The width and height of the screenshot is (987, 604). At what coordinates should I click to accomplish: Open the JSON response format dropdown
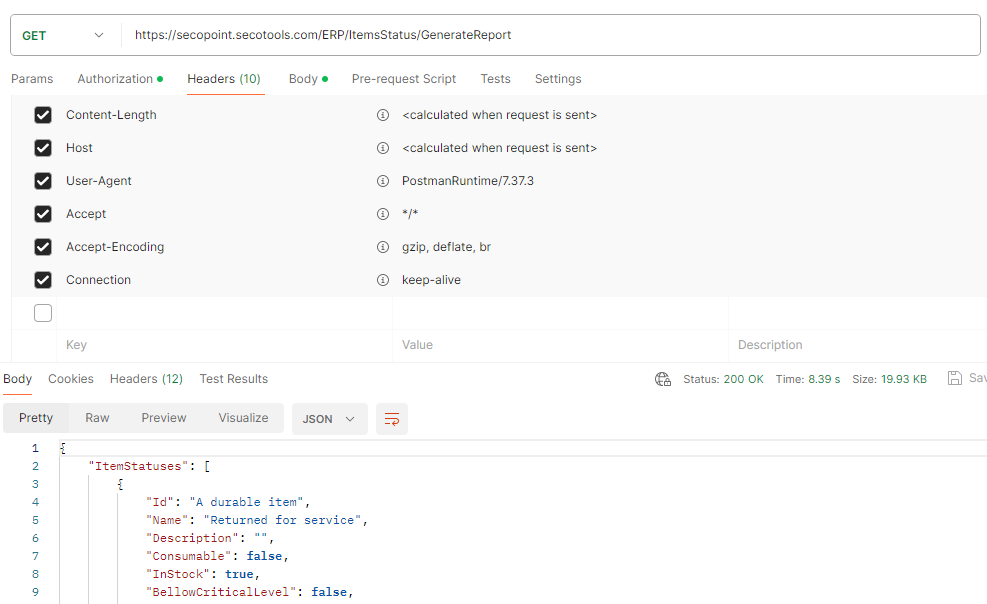coord(329,419)
